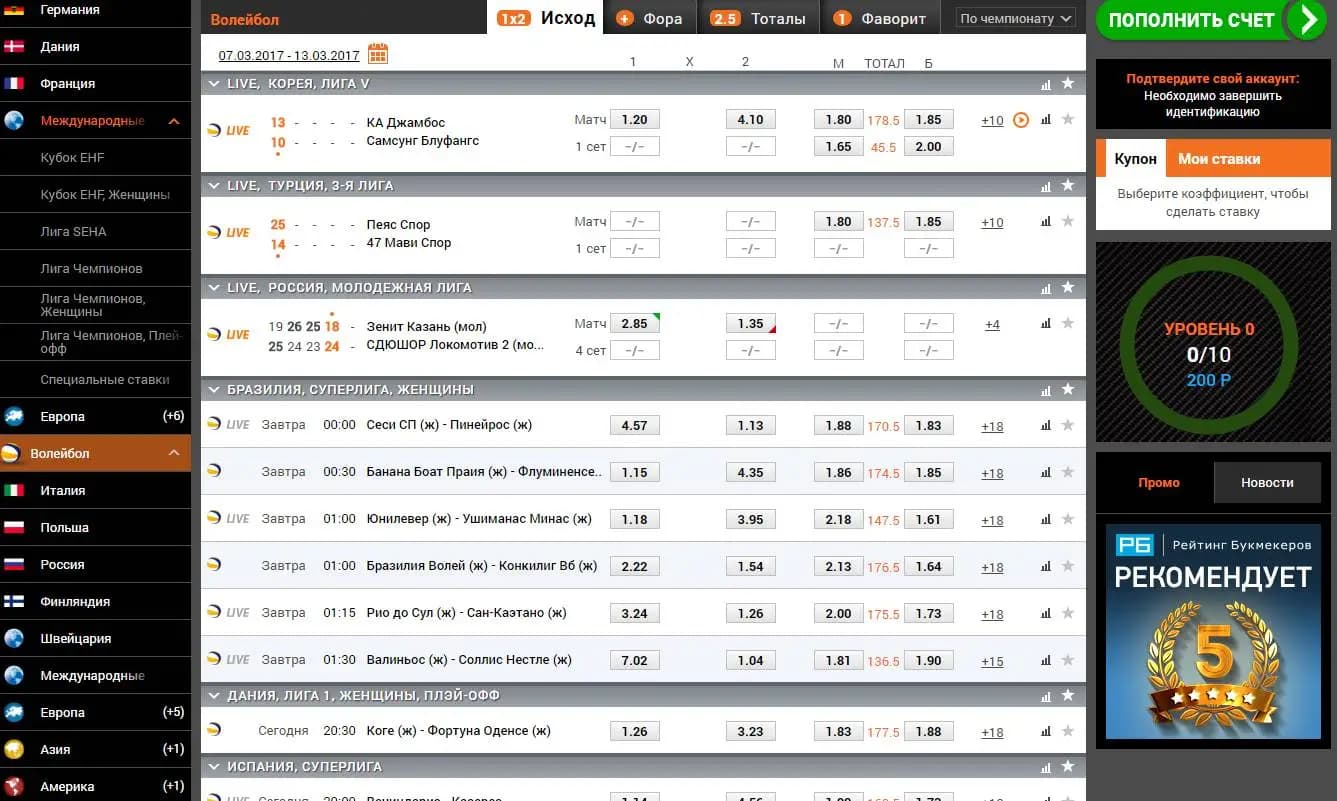
Task: Click the Рейтинг Букмекеров promo banner
Action: [1213, 634]
